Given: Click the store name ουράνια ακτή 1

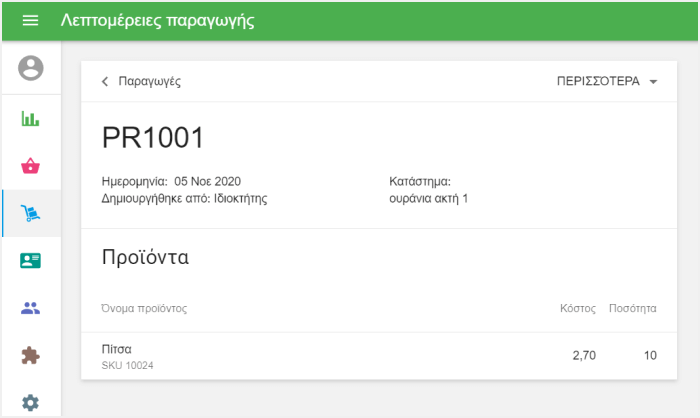Looking at the screenshot, I should pos(428,198).
